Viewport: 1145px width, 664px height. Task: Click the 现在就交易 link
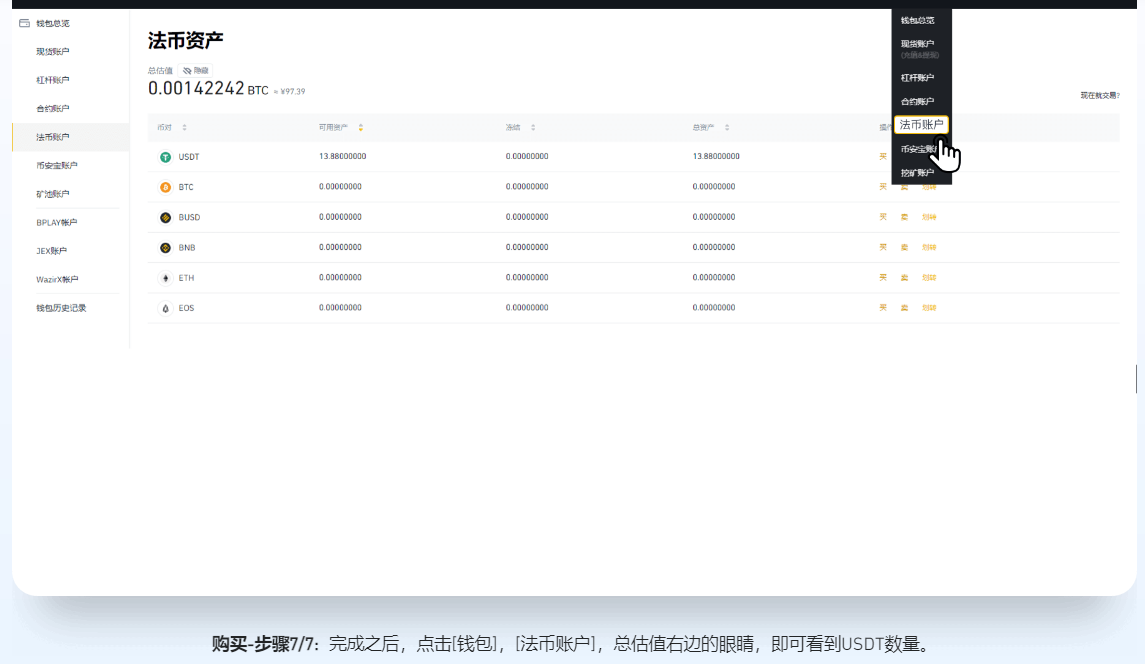point(1099,96)
